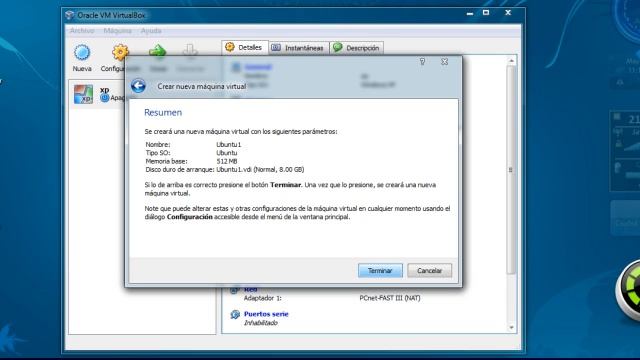Minimize the Oracle VM VirtualBox window
This screenshot has width=640, height=360.
[x=470, y=13]
